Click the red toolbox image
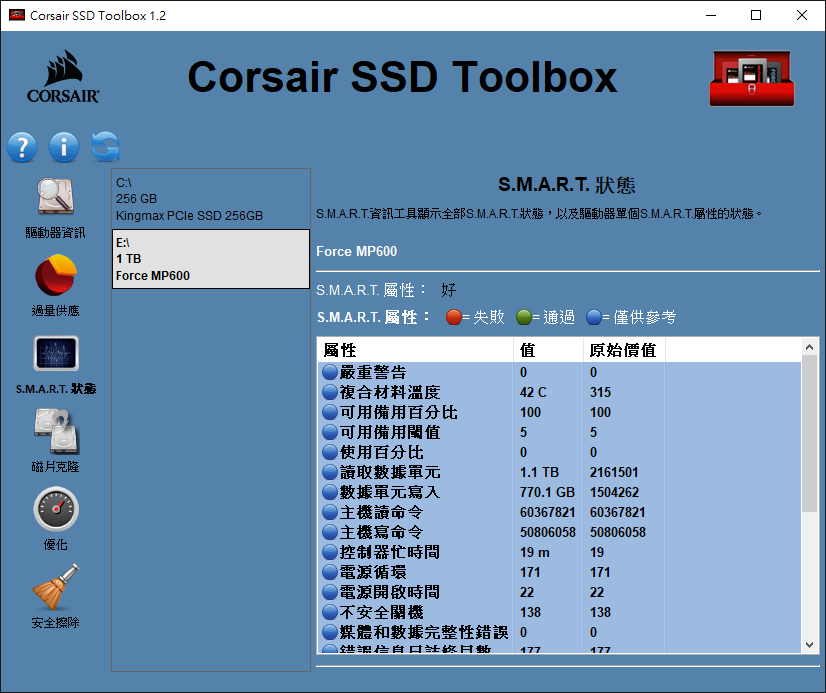826x693 pixels. tap(752, 78)
